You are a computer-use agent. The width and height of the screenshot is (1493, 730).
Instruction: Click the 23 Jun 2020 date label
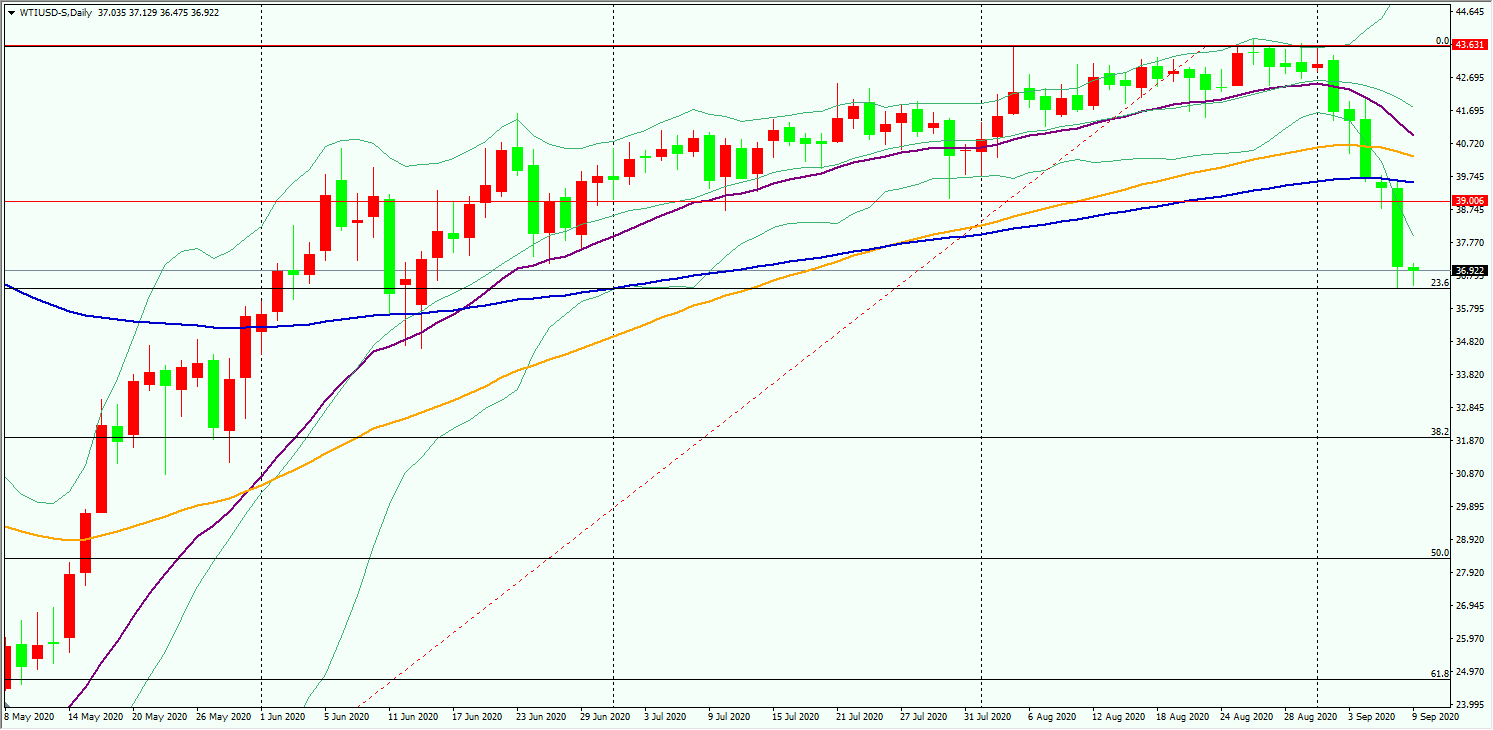[542, 717]
